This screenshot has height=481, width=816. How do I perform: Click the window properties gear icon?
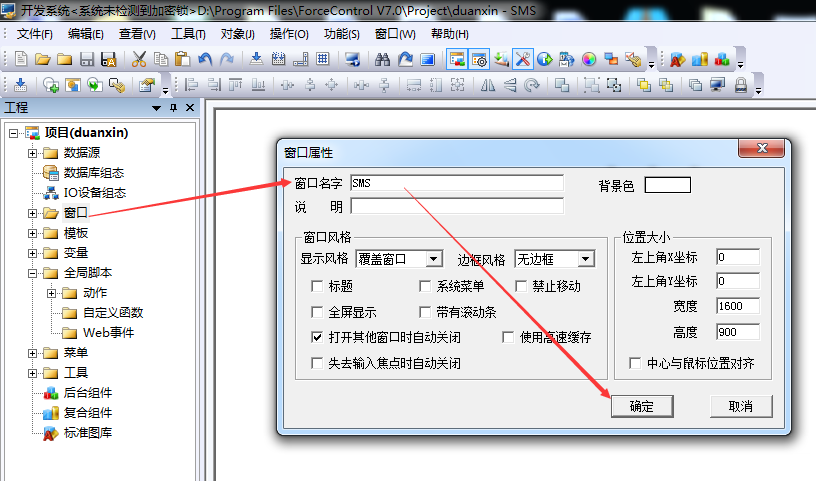(479, 59)
